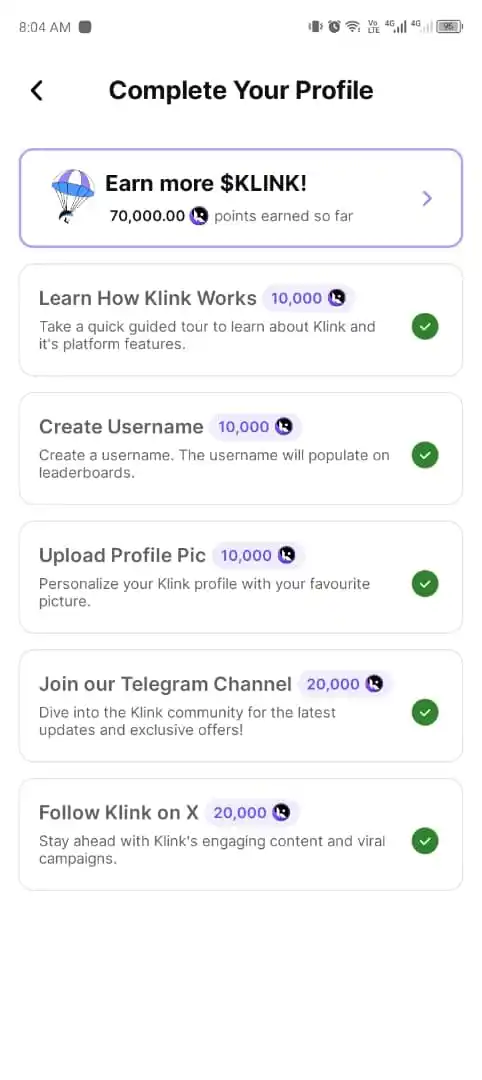
Task: Tap the alarm clock status icon
Action: click(x=334, y=27)
